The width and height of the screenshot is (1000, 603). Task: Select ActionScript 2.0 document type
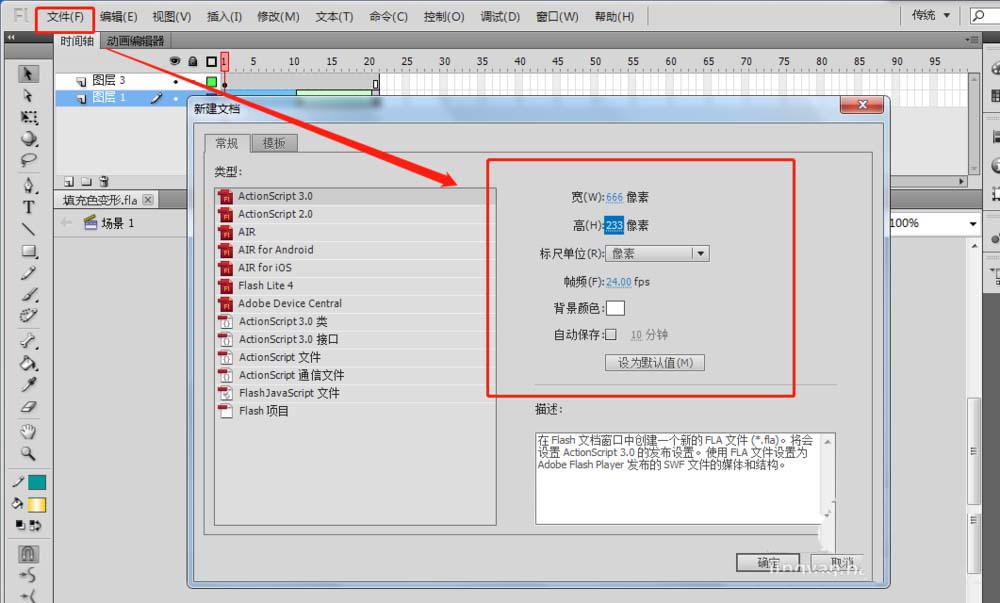coord(355,214)
